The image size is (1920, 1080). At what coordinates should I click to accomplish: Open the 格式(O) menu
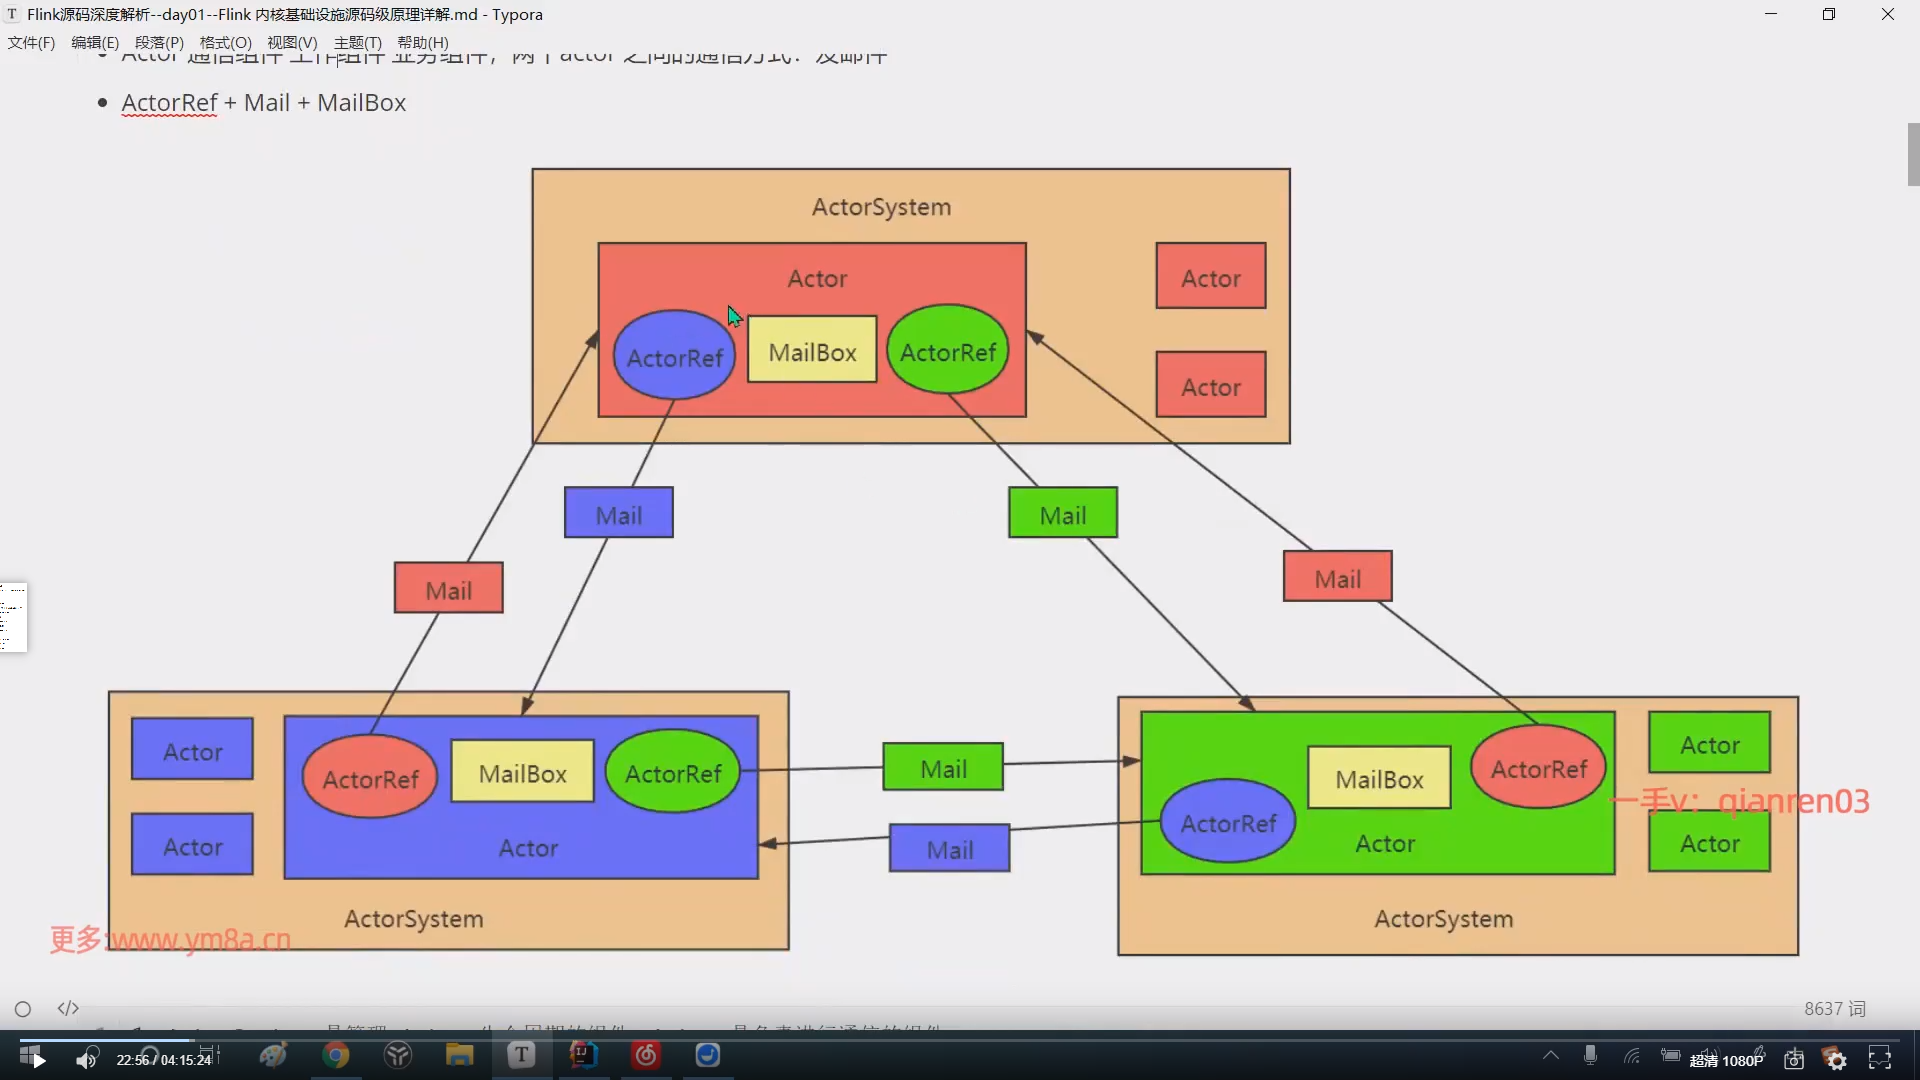pyautogui.click(x=225, y=42)
